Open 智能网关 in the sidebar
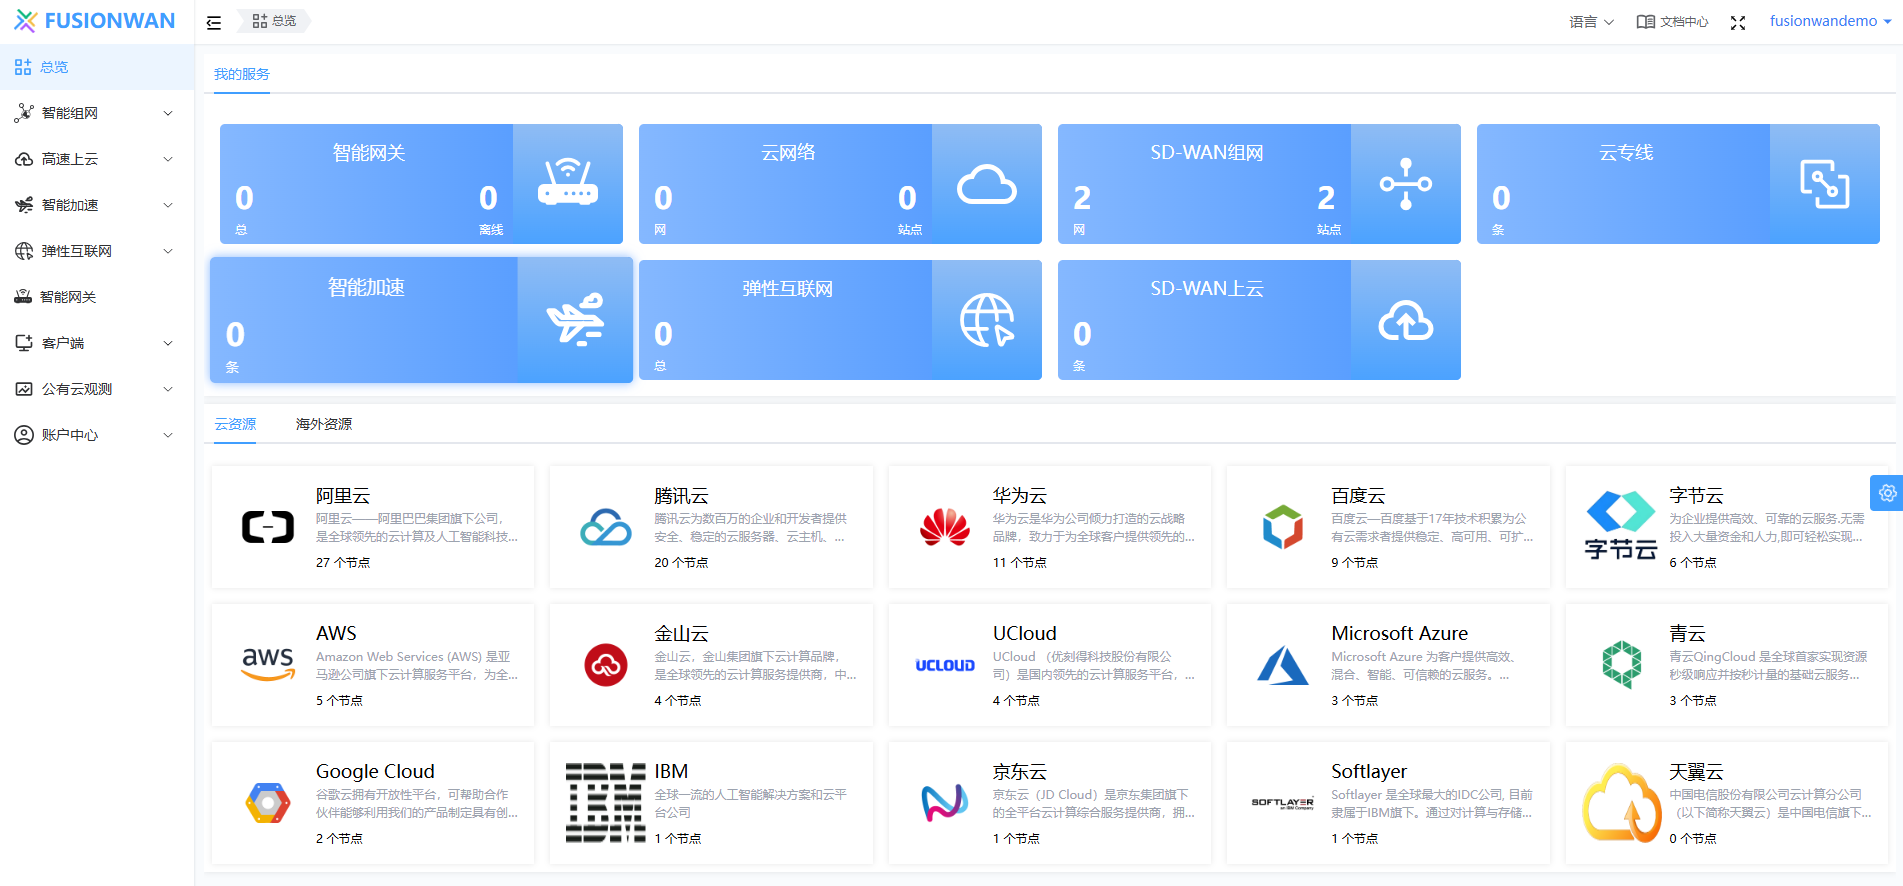 [97, 297]
